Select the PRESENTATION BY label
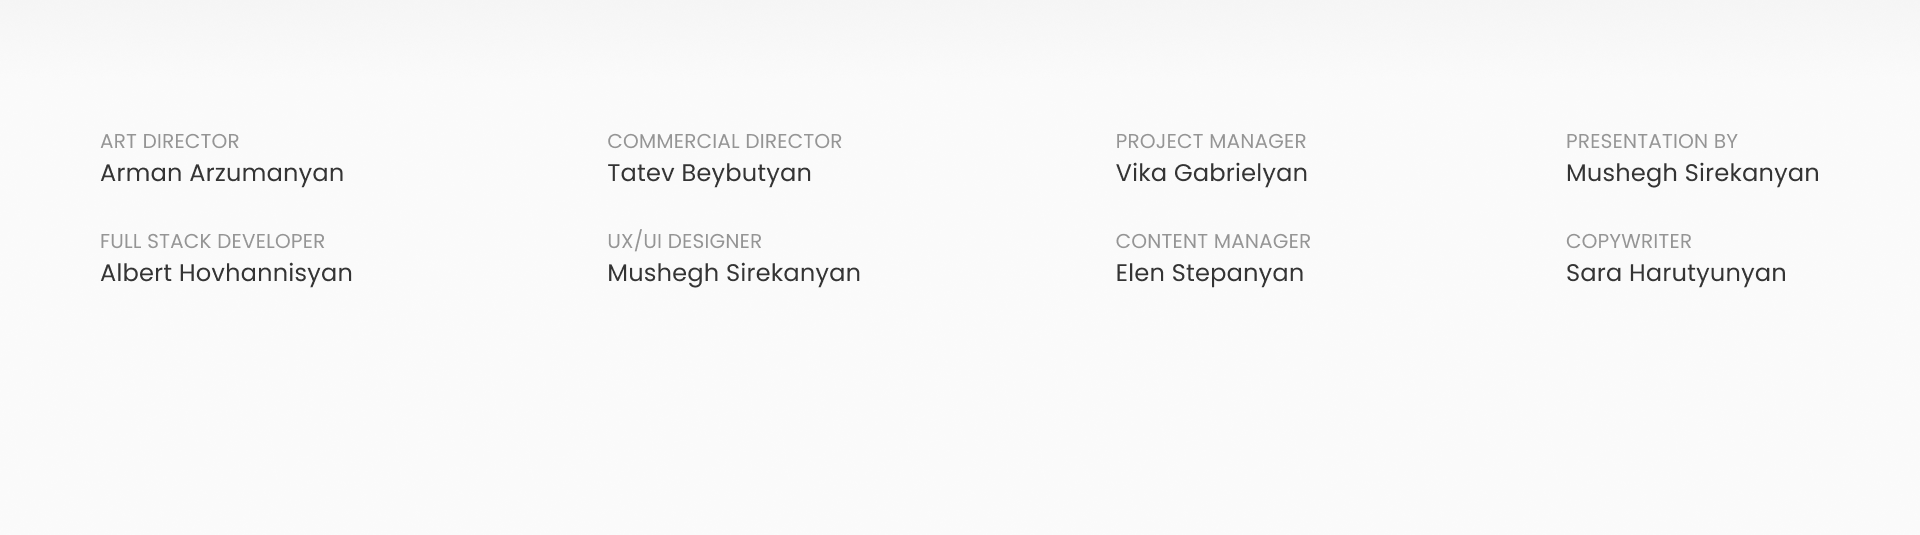 [1652, 141]
